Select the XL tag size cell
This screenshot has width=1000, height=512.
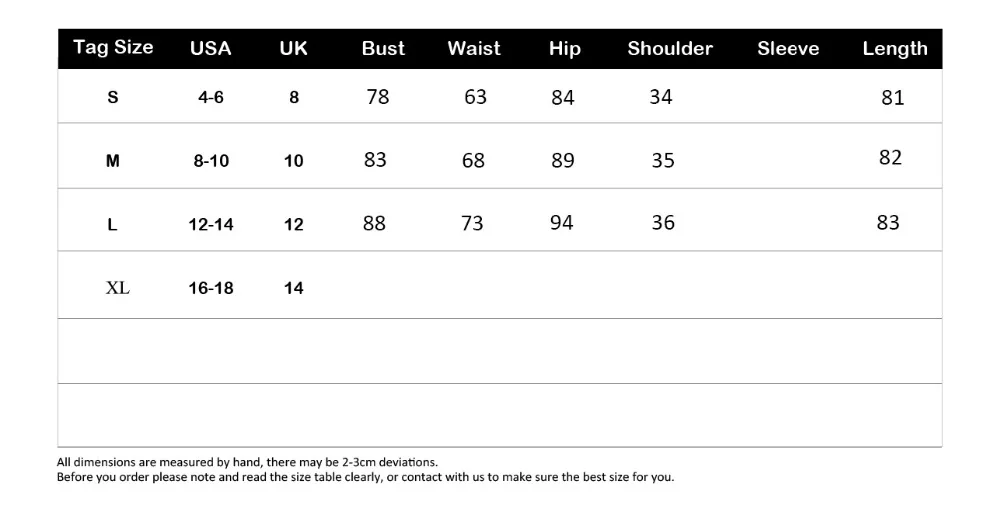pyautogui.click(x=117, y=288)
